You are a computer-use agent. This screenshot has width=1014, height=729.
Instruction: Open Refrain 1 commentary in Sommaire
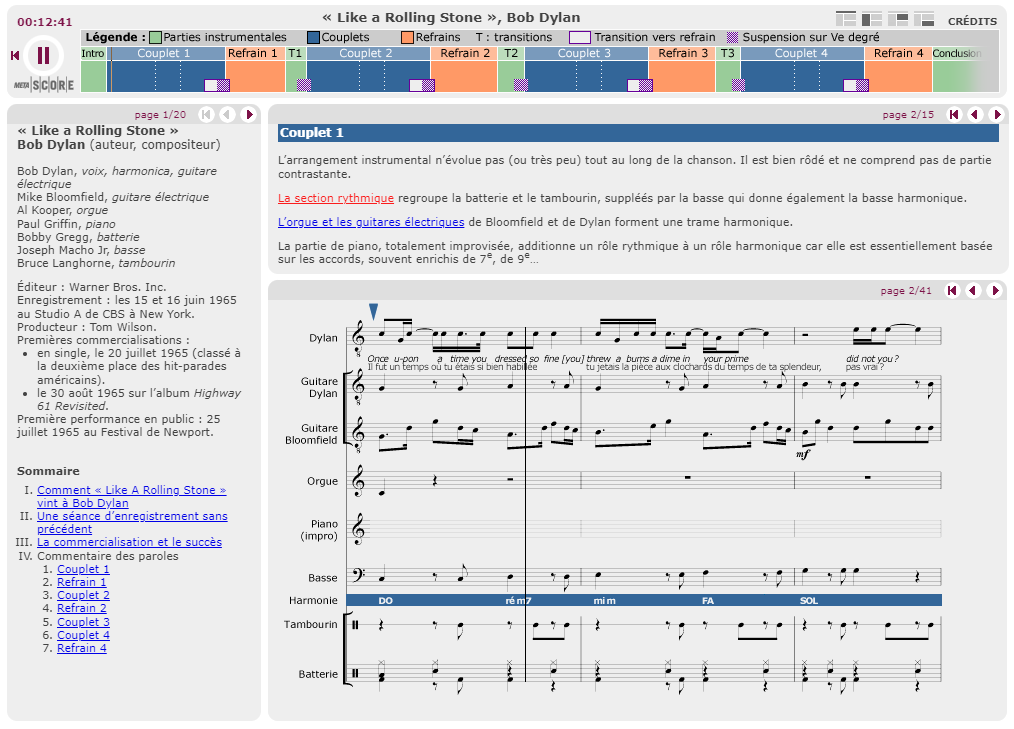point(81,582)
